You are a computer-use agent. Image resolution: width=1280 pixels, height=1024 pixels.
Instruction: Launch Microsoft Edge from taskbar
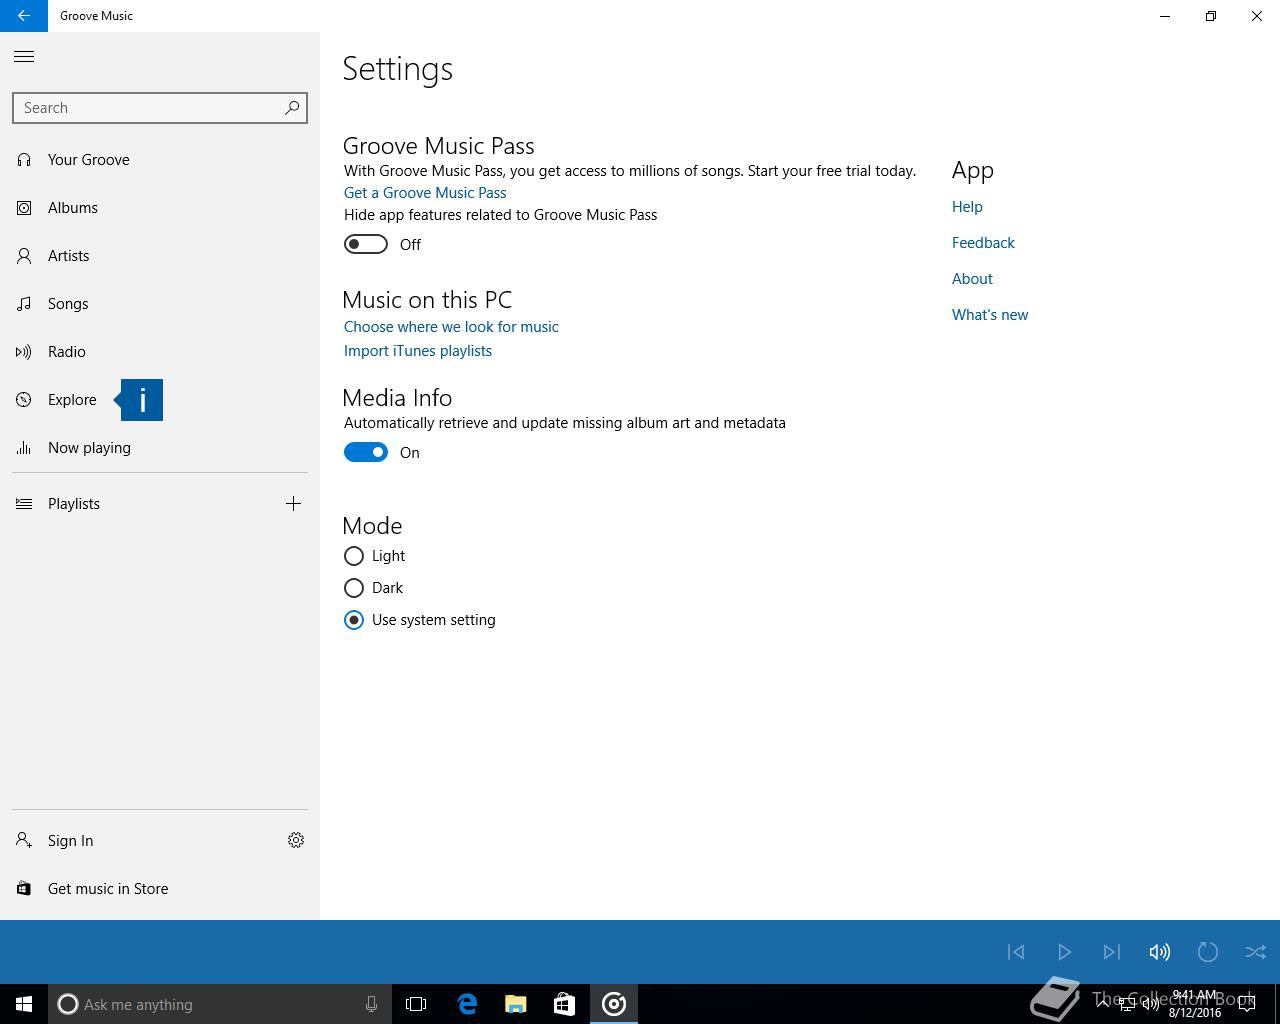(467, 1004)
